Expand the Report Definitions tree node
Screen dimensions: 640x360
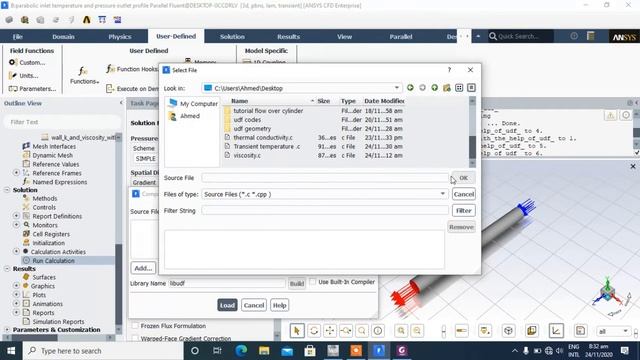coord(16,216)
